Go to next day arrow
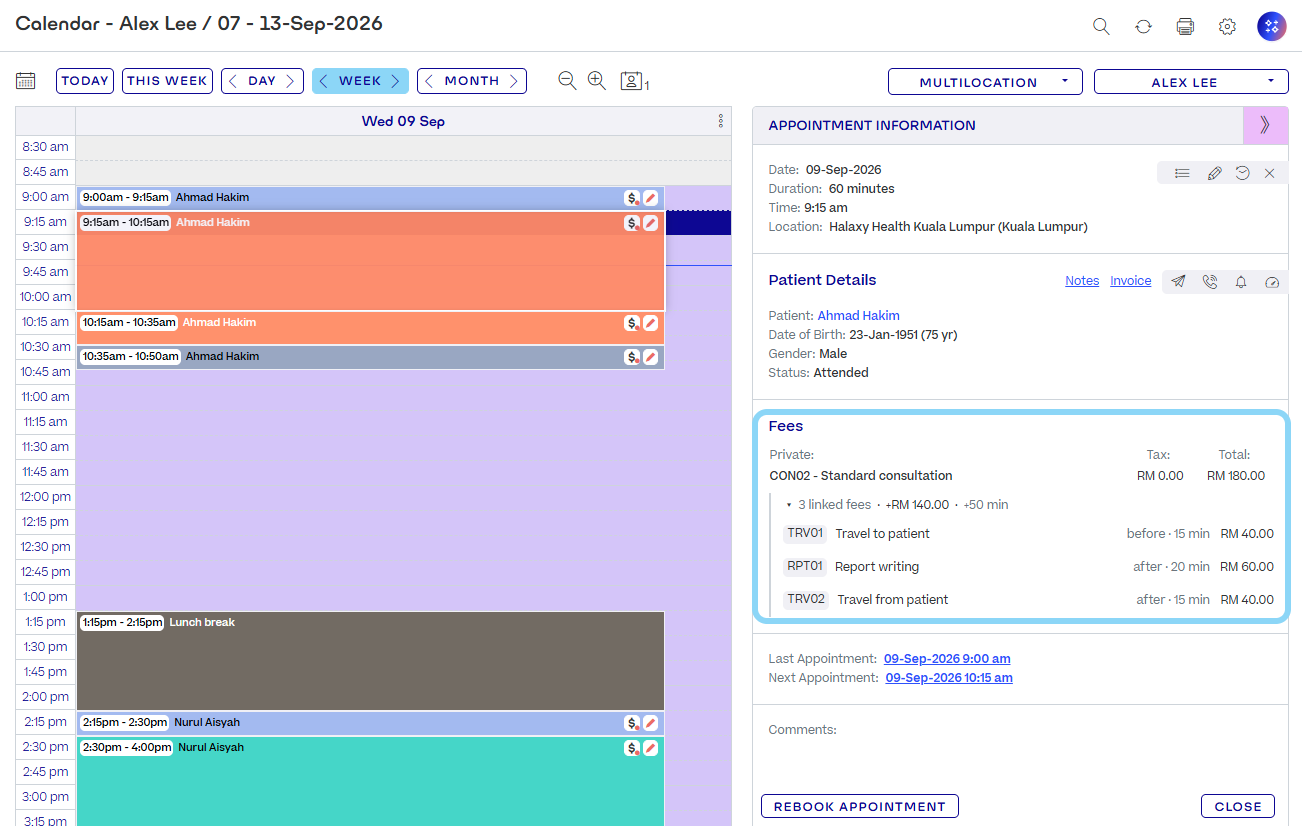The height and width of the screenshot is (826, 1302). point(291,81)
